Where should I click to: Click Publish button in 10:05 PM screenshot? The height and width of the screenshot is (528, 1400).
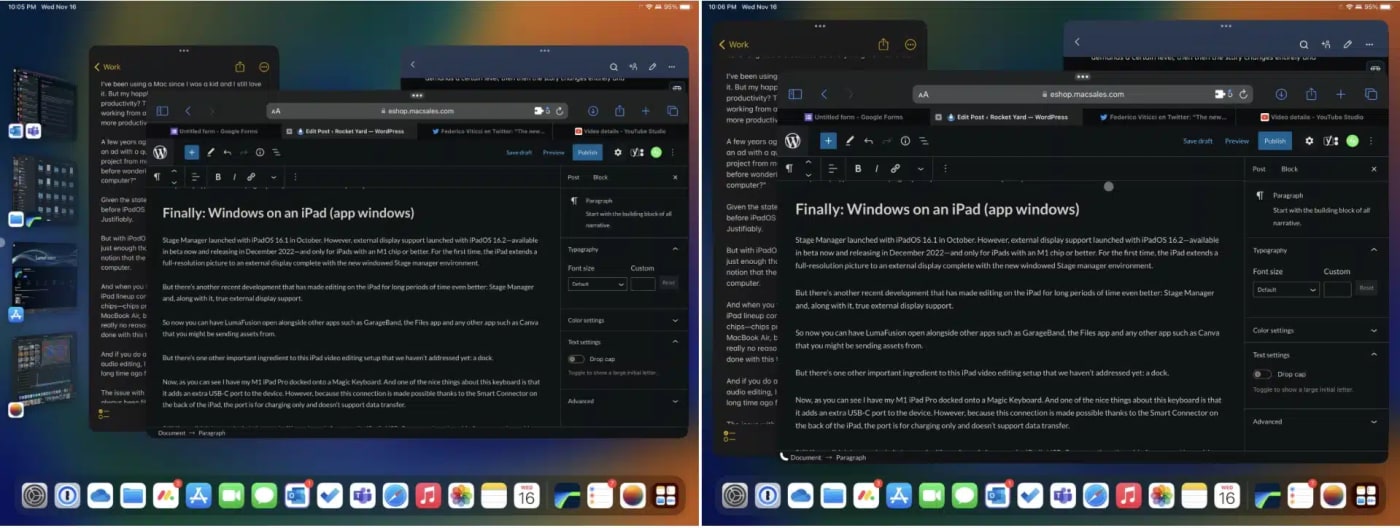(587, 153)
